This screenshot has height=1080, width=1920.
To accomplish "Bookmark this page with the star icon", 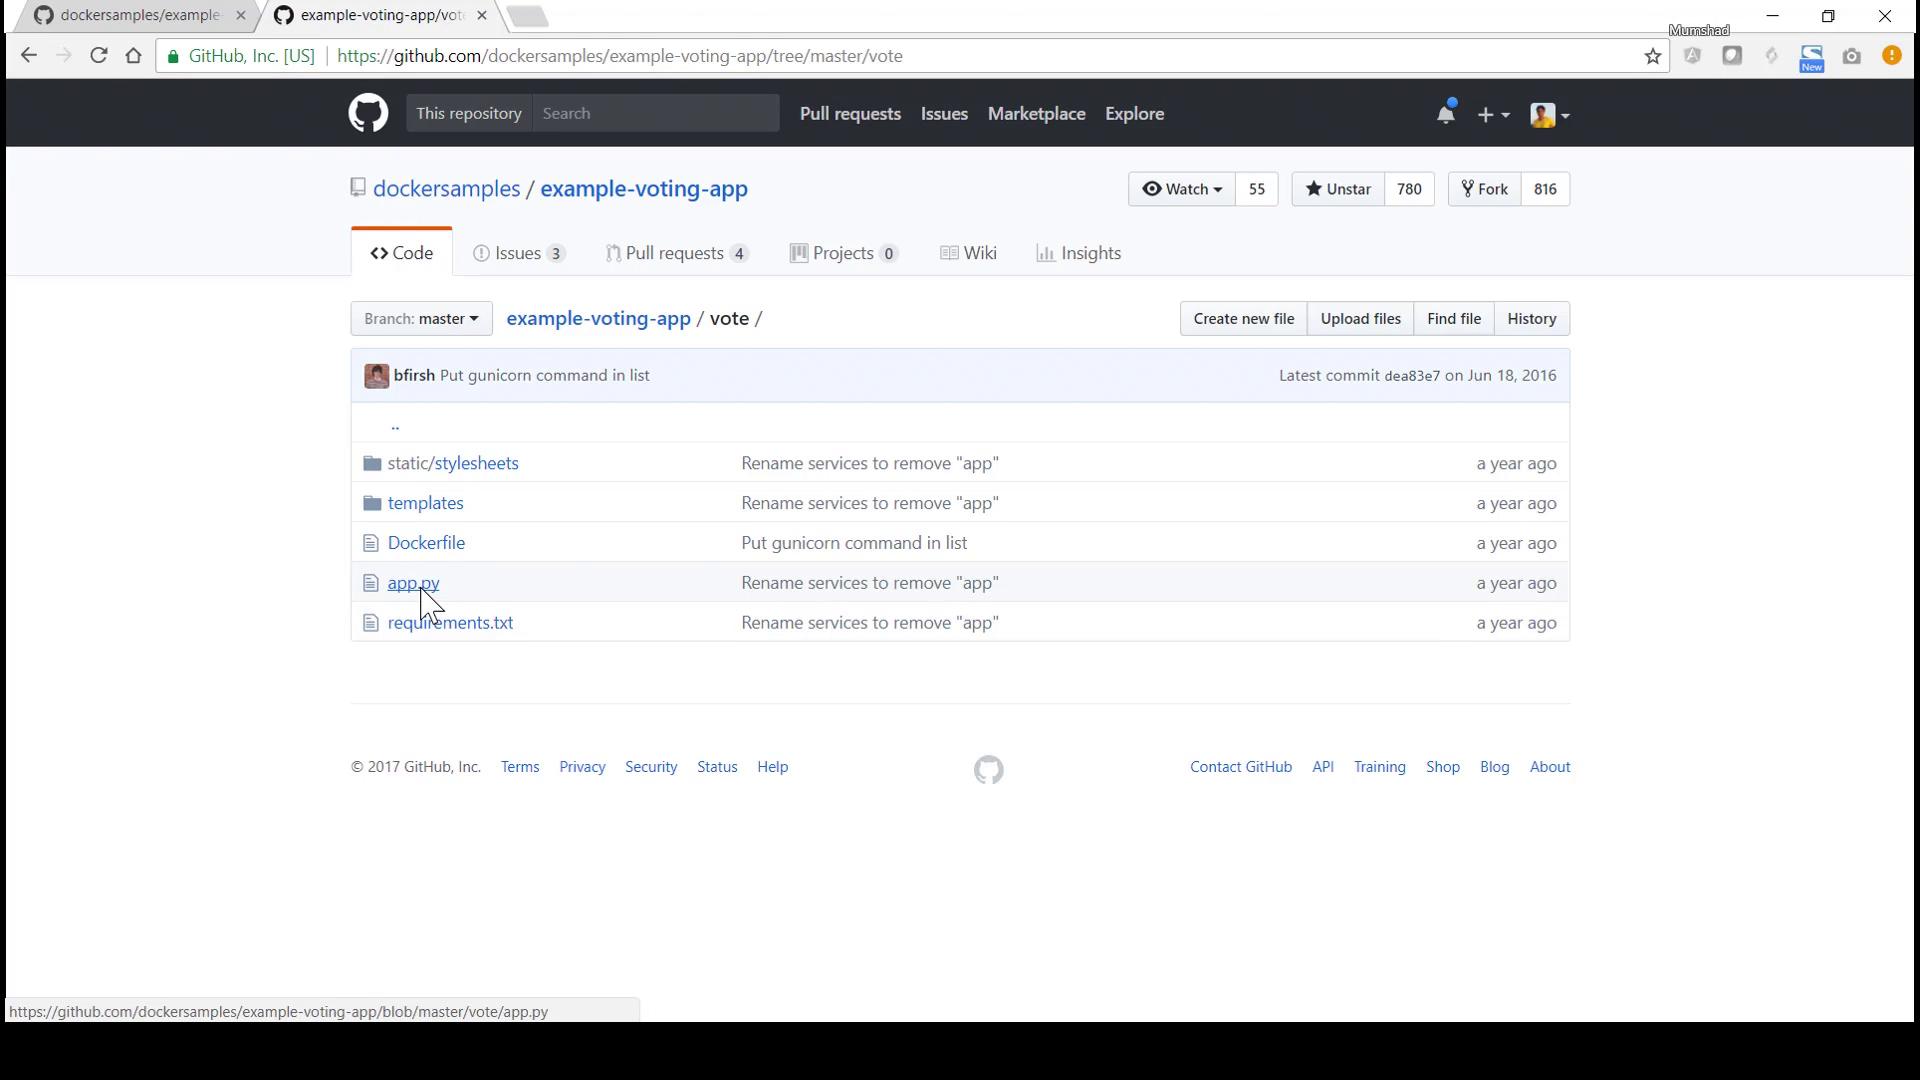I will coord(1652,57).
